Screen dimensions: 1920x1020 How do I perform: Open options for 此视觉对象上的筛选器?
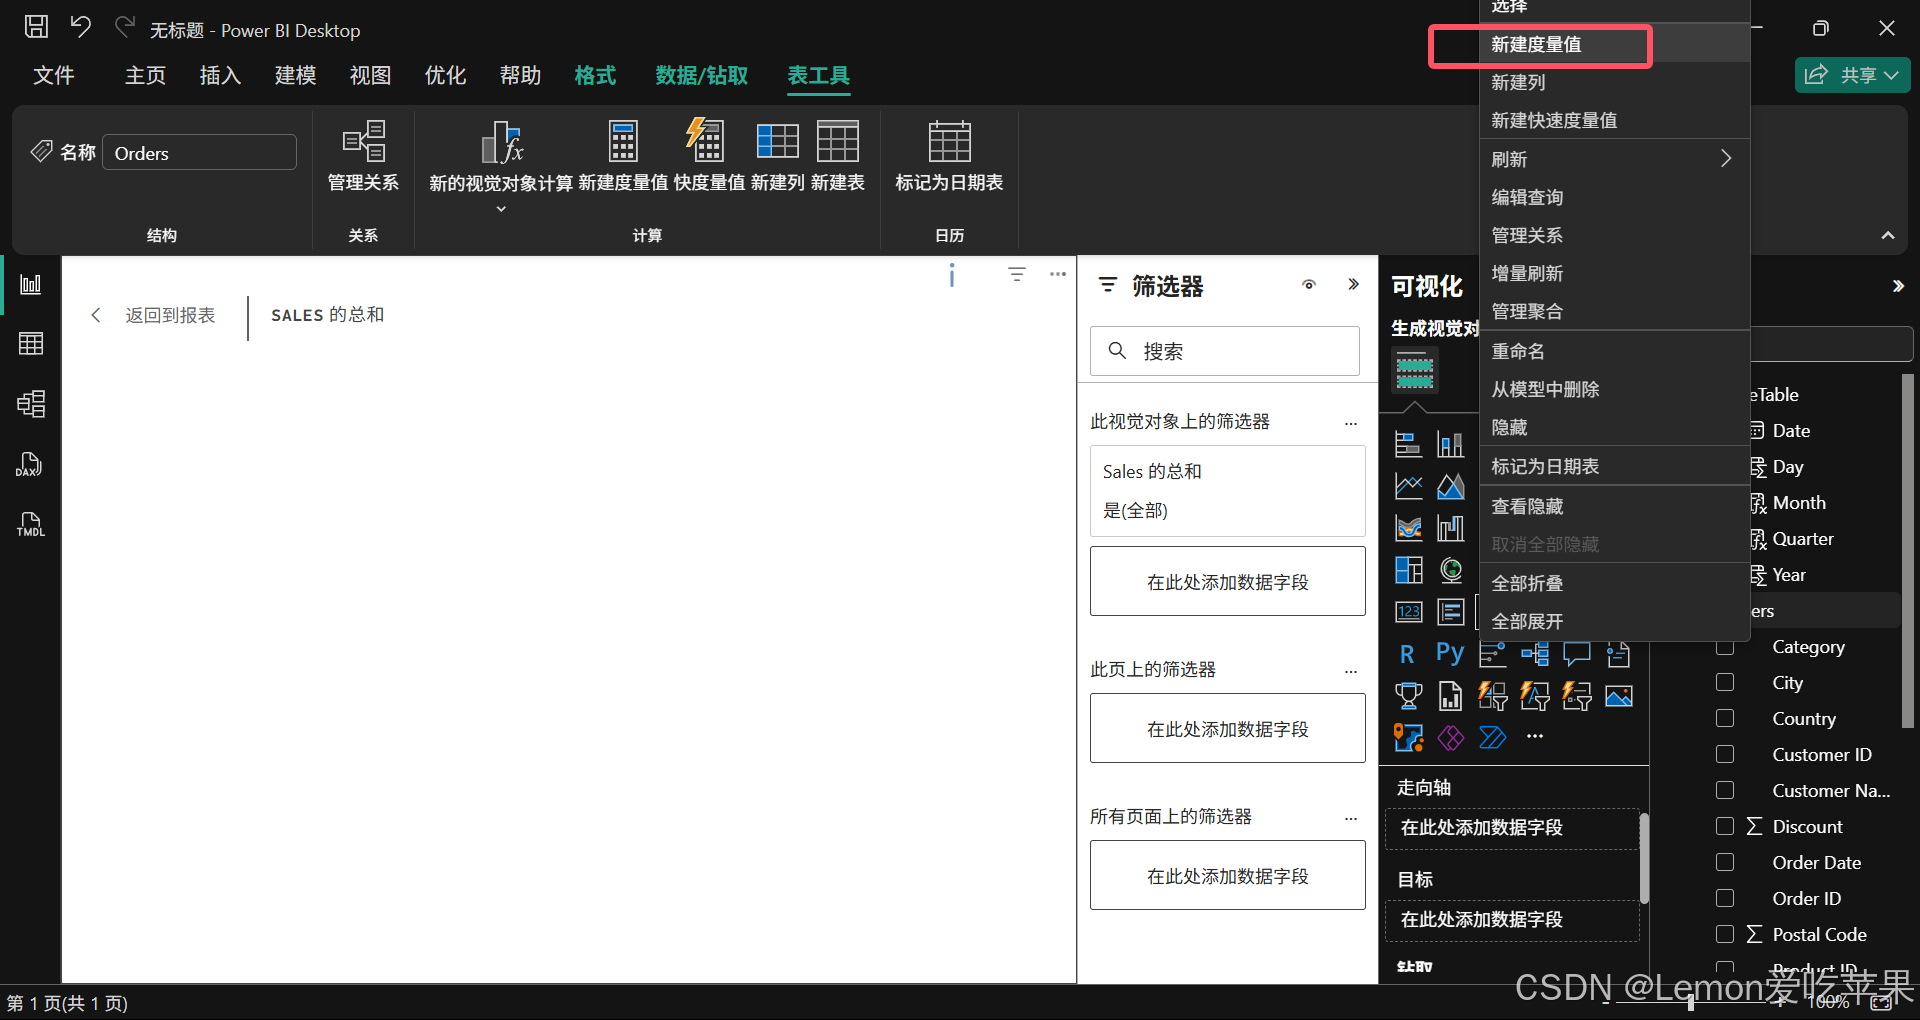tap(1351, 423)
